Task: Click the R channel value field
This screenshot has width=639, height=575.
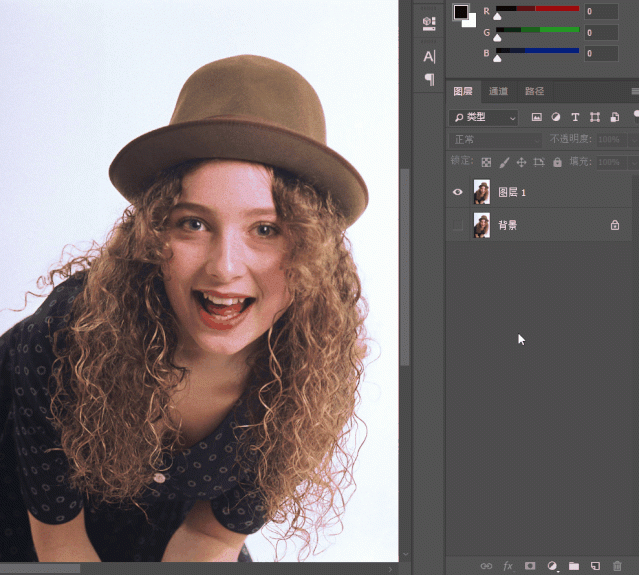Action: (x=601, y=12)
